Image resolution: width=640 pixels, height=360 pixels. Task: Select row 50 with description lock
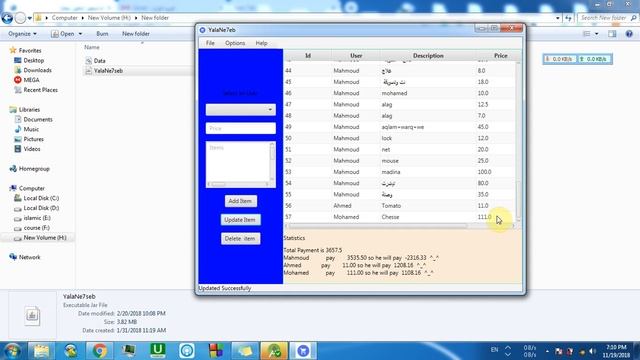click(400, 138)
